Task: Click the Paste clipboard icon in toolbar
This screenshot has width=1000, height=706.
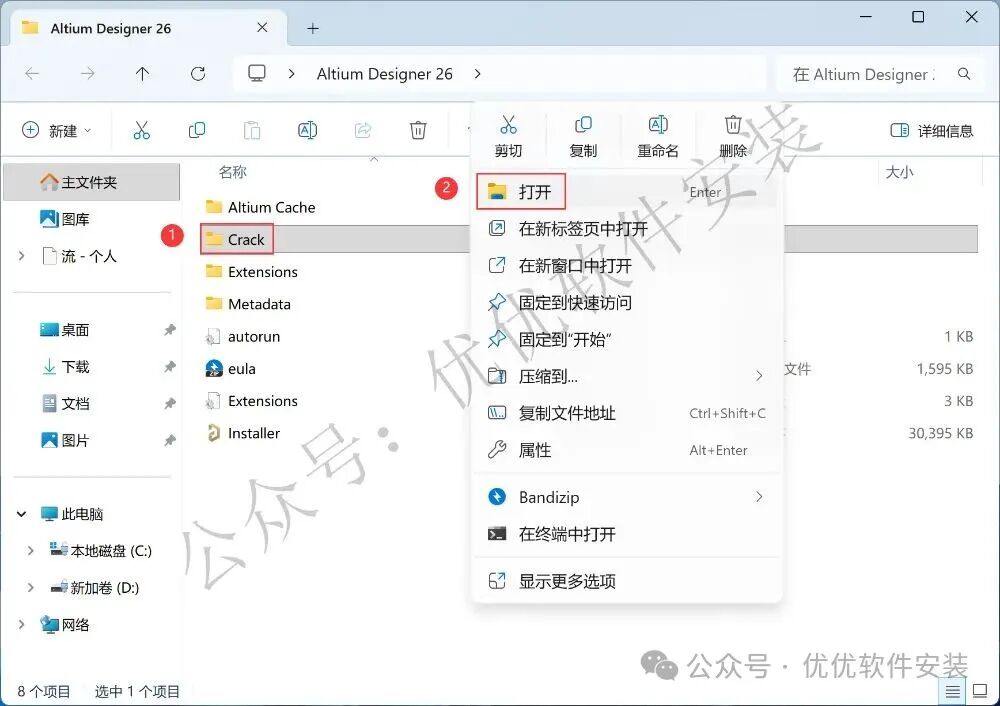Action: click(252, 131)
